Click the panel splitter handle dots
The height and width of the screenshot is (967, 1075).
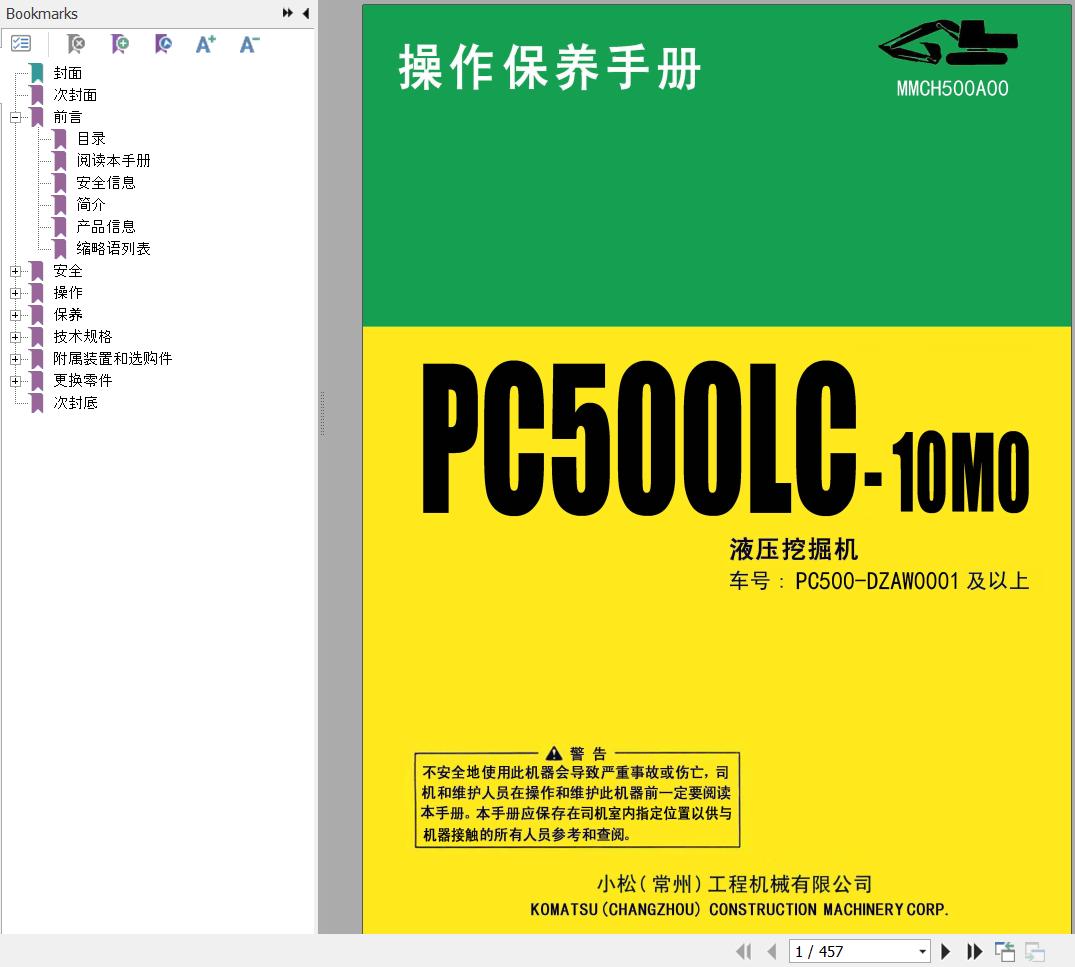click(322, 414)
